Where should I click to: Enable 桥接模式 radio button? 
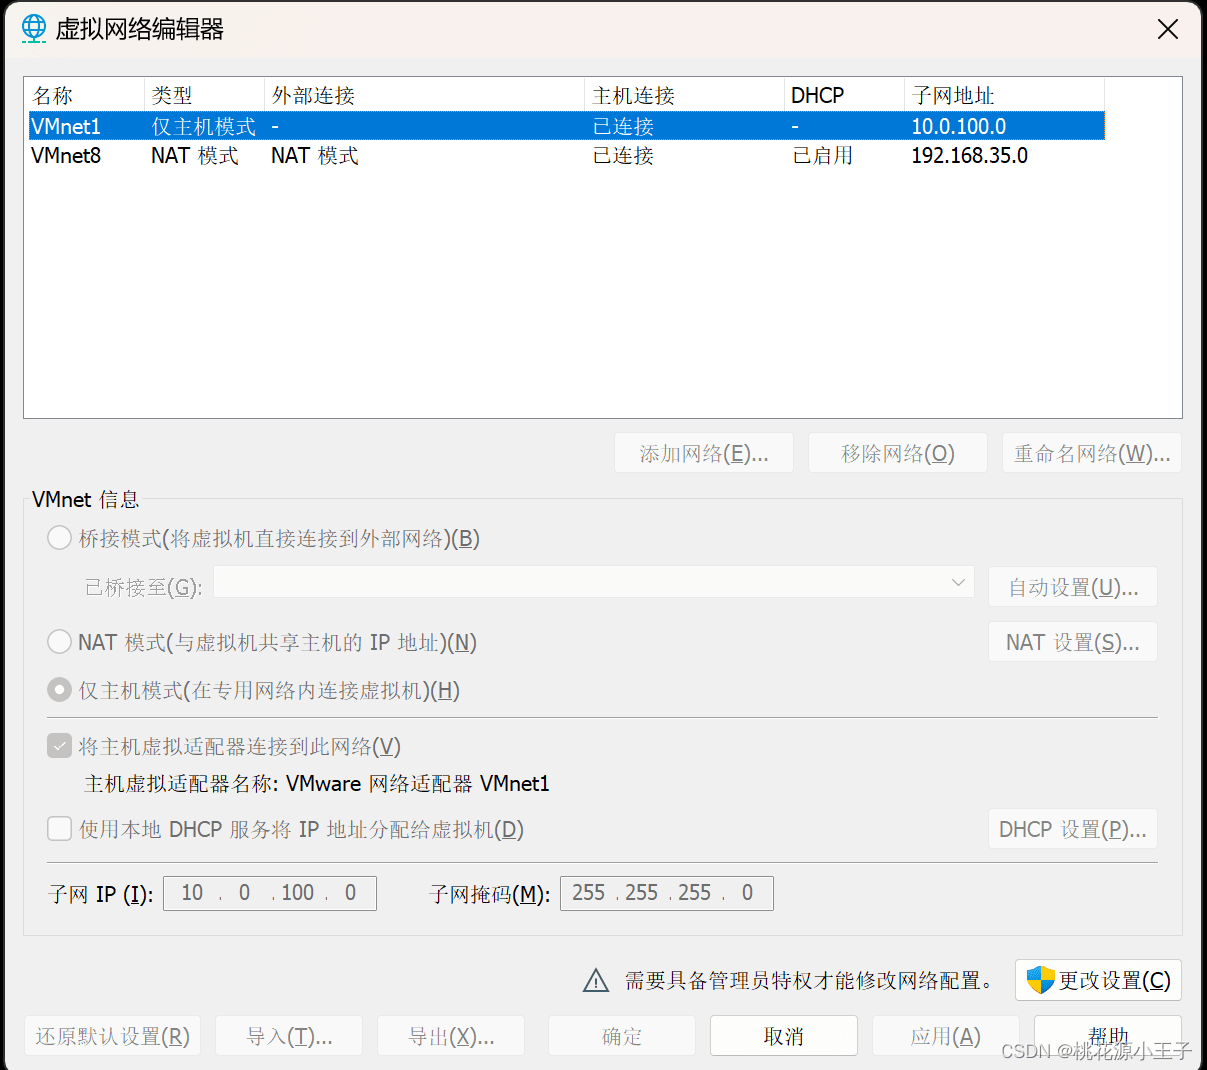point(59,538)
